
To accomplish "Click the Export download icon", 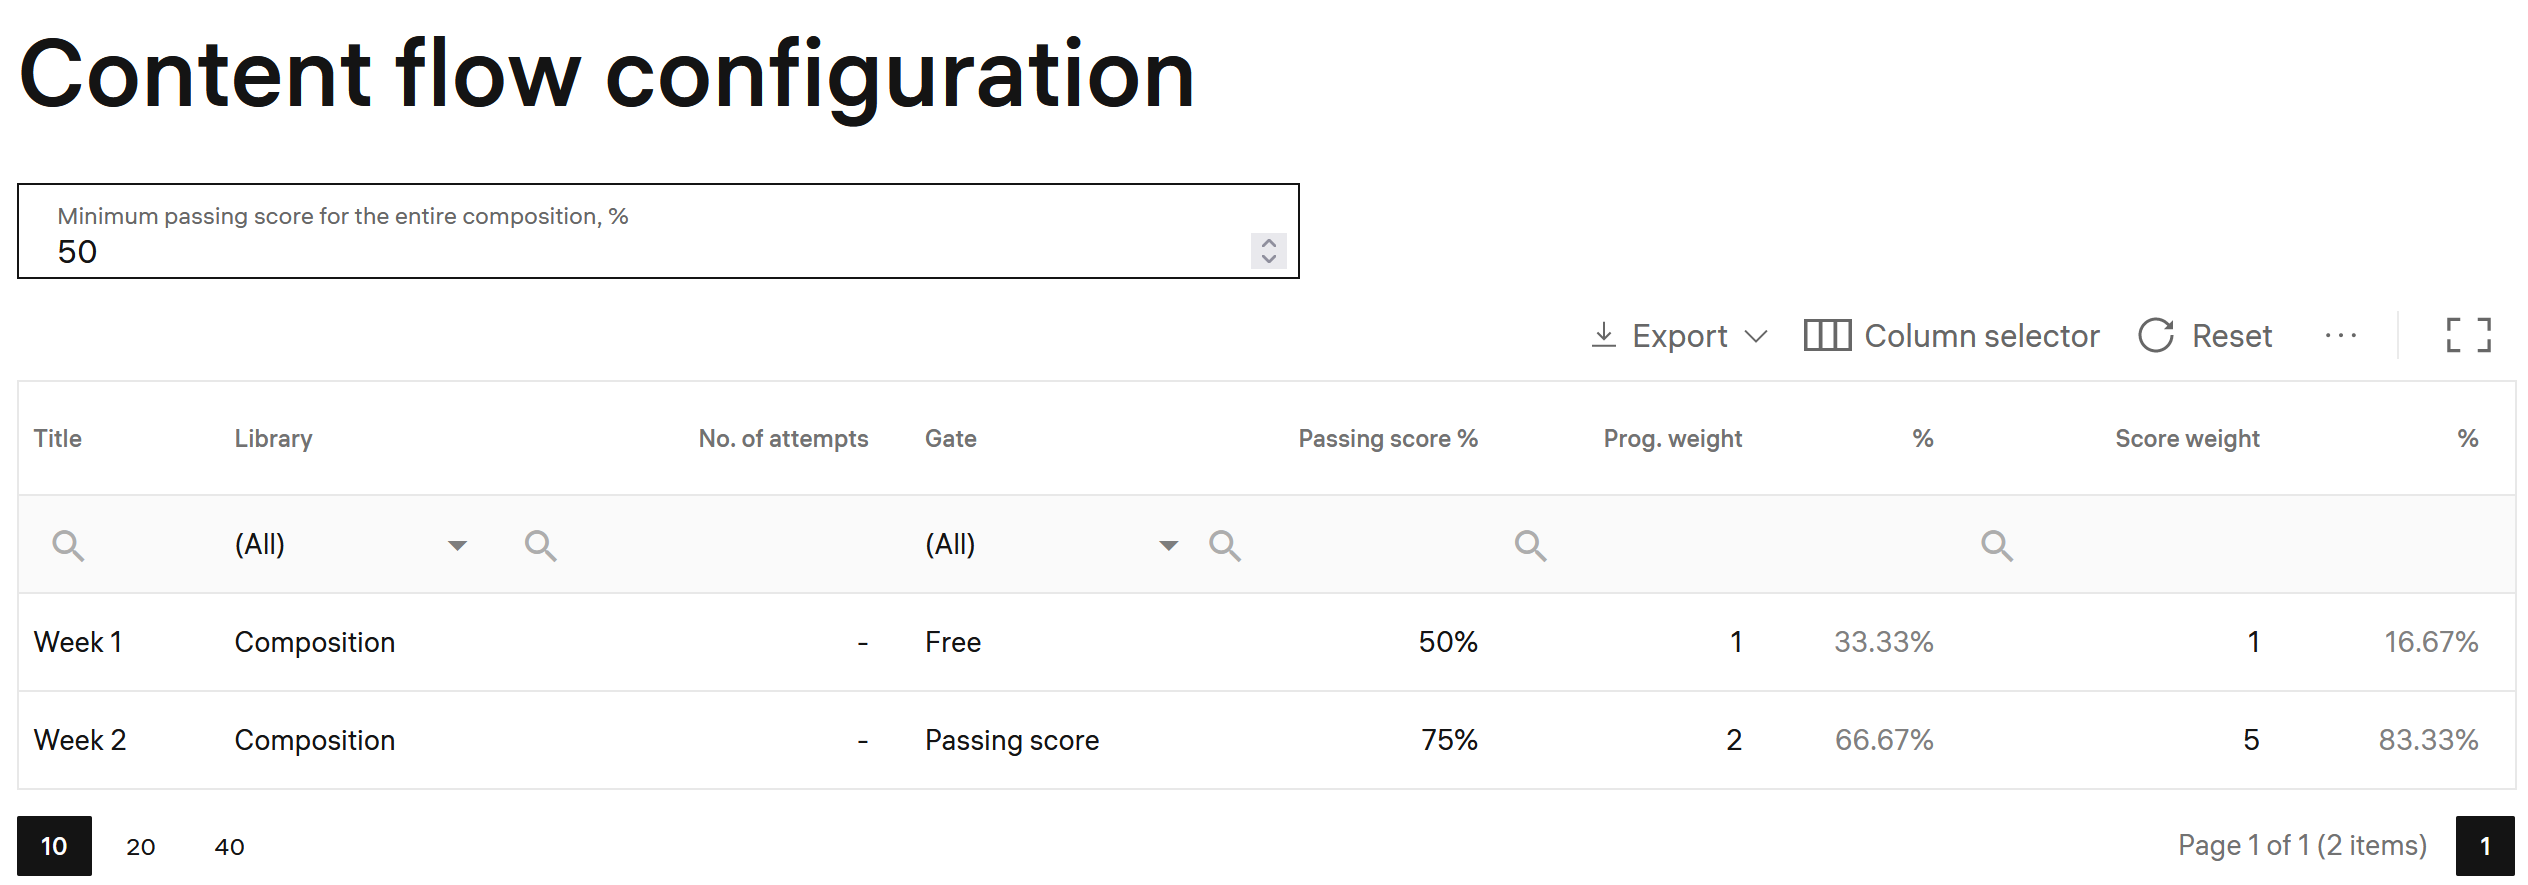I will click(1603, 335).
